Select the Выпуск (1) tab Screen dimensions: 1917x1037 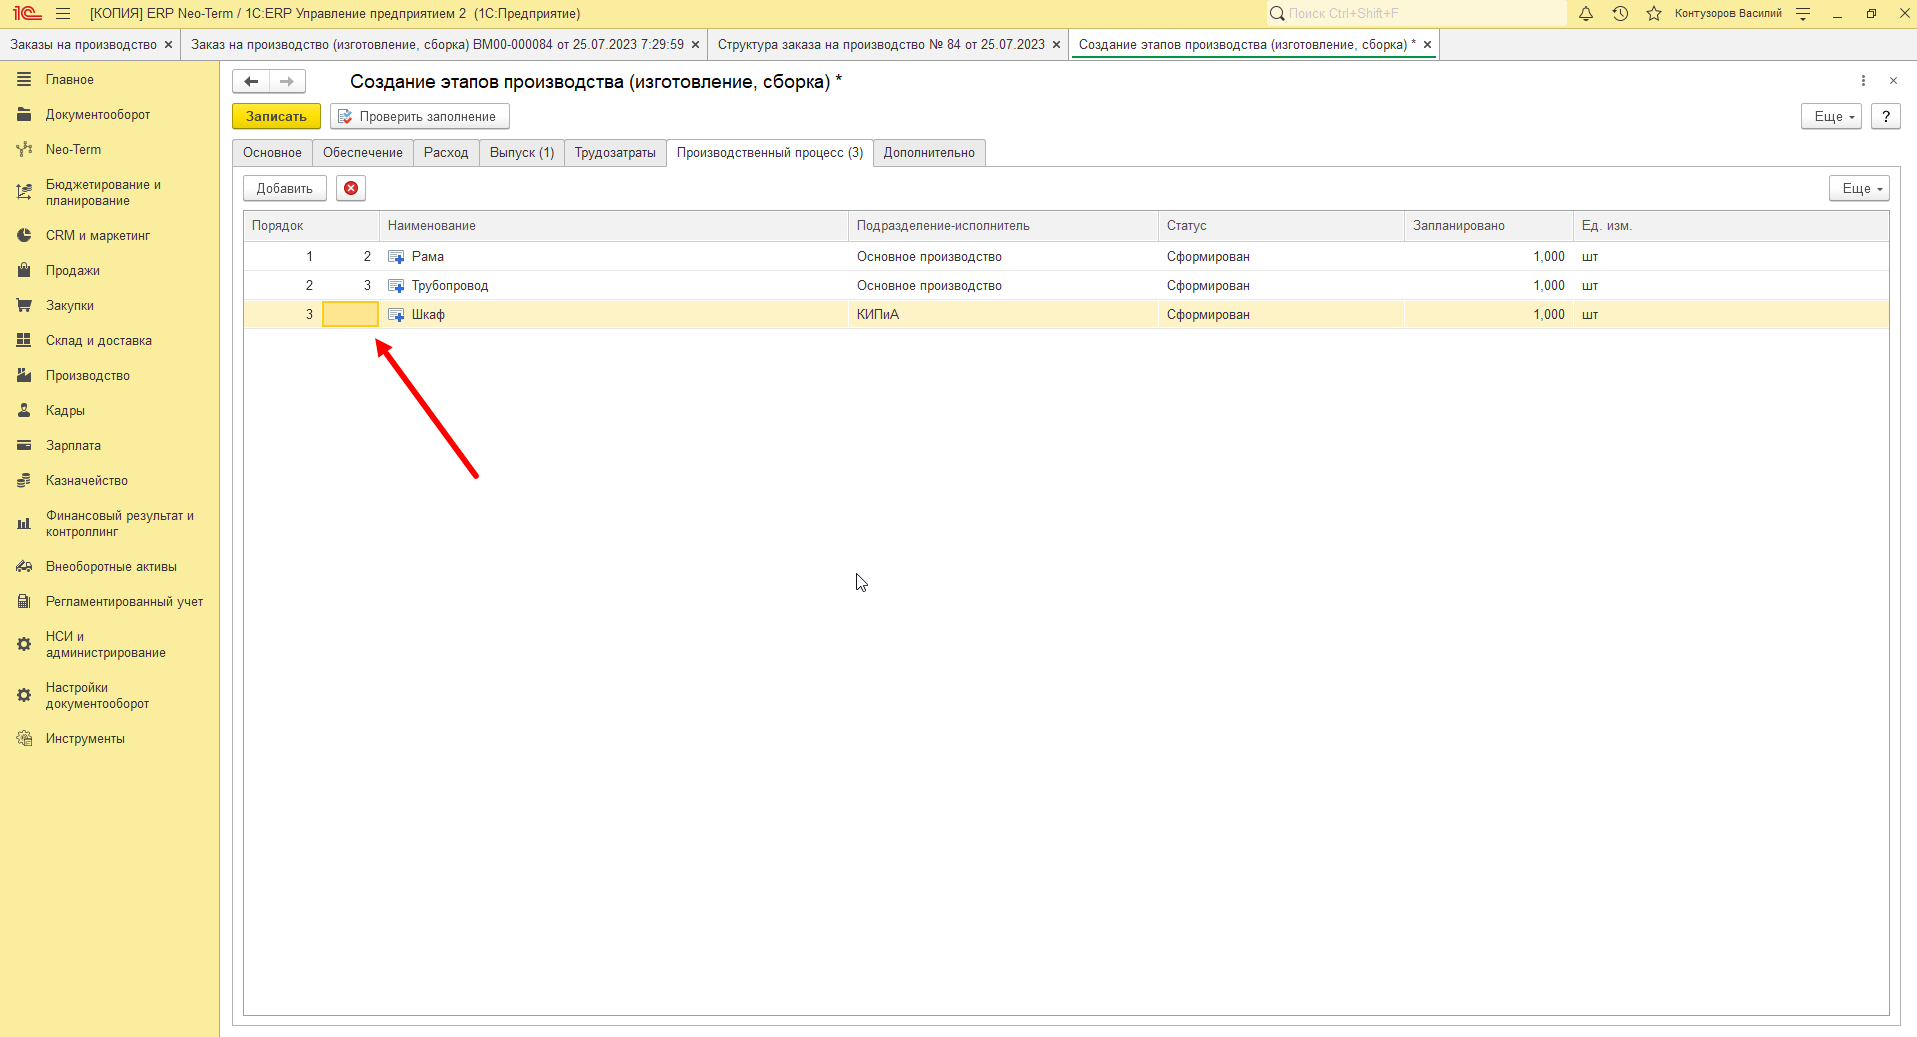coord(522,153)
